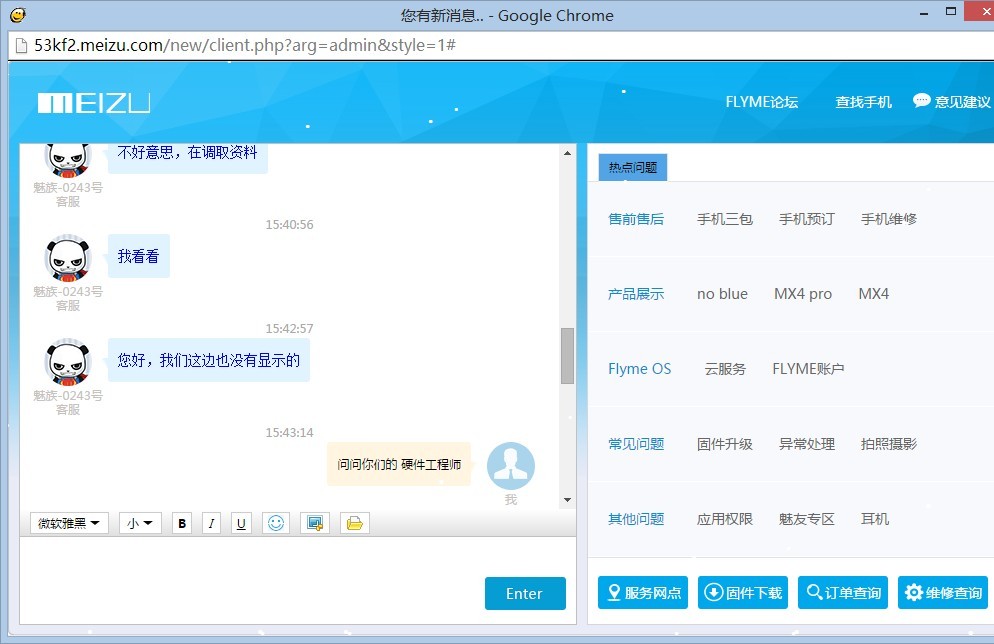The width and height of the screenshot is (994, 644).
Task: Open the 应用权限 topic
Action: click(x=725, y=519)
